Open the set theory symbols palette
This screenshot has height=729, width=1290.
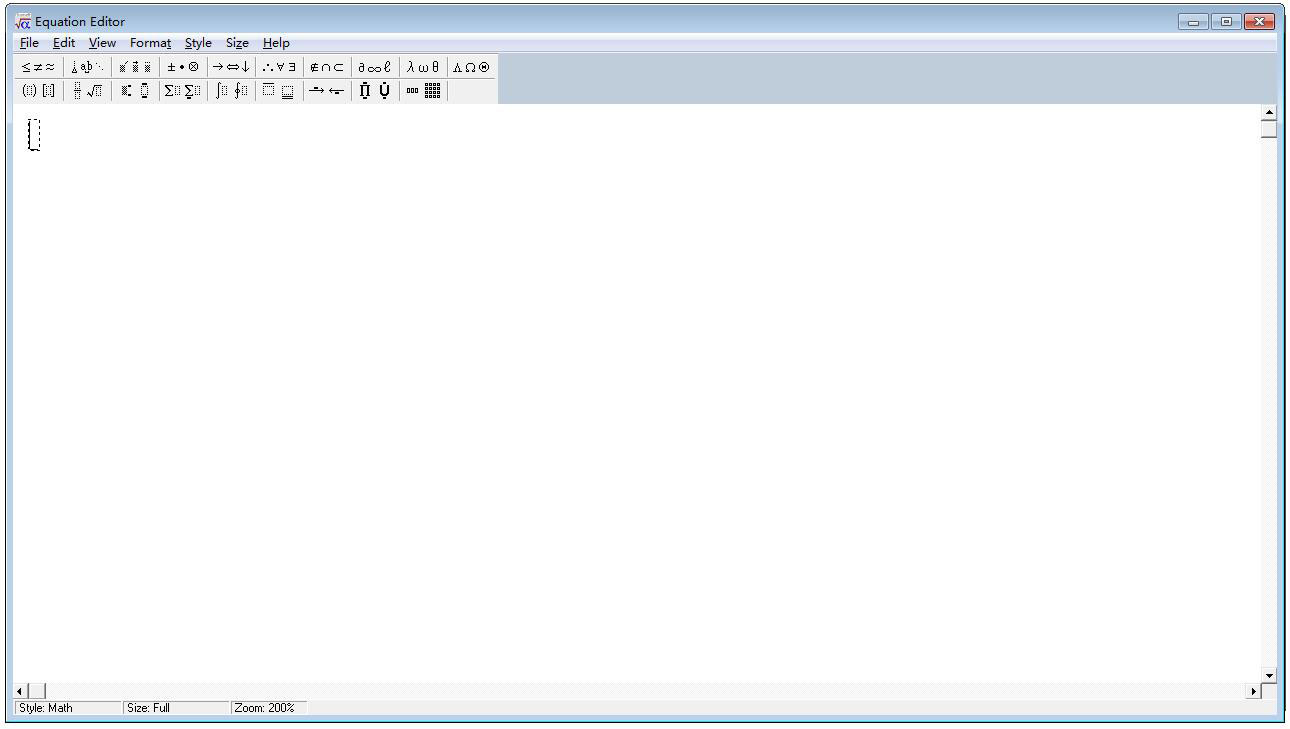(324, 66)
